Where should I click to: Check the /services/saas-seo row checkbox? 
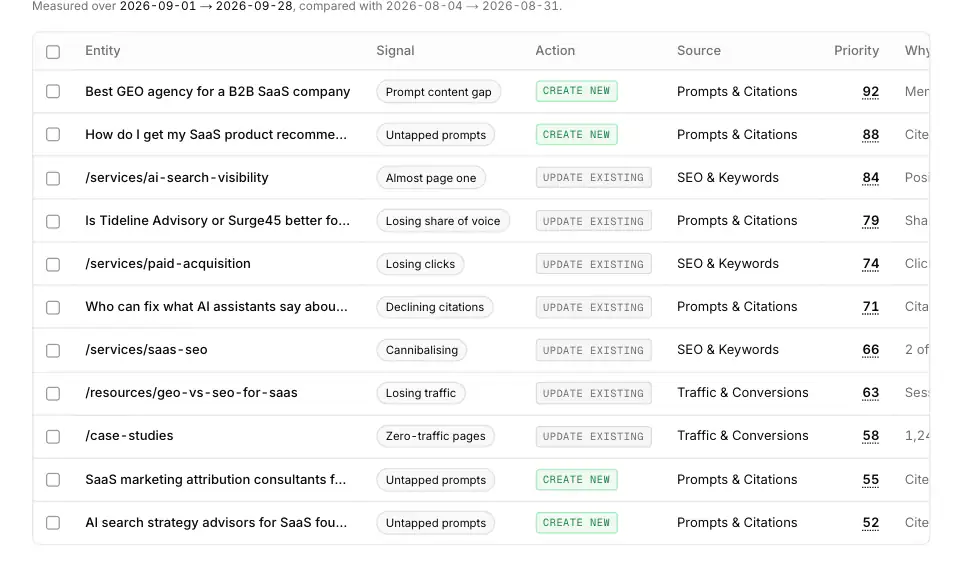[53, 350]
